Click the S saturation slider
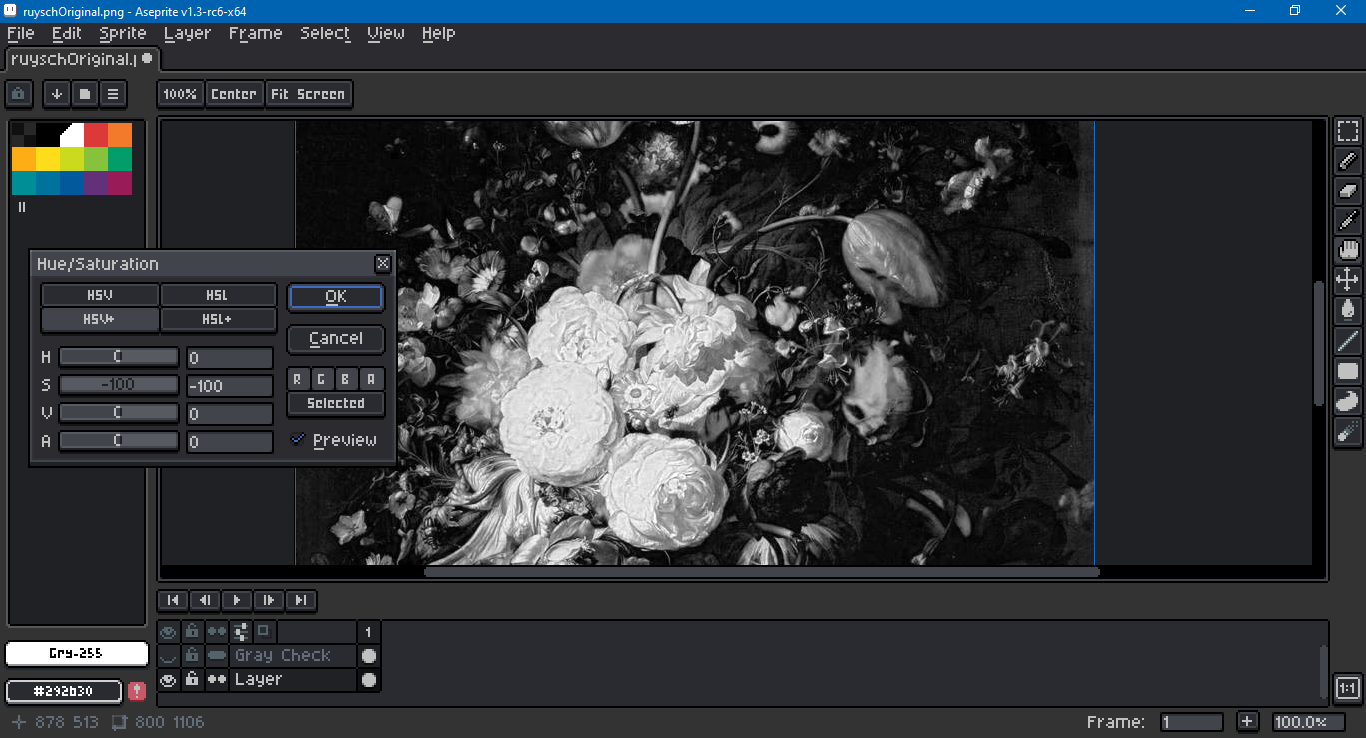 [119, 385]
